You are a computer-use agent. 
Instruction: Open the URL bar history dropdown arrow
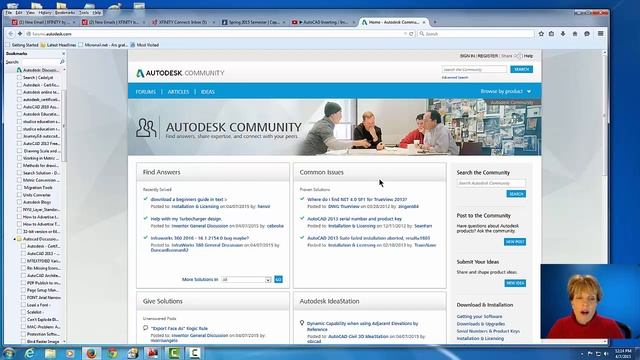click(x=405, y=34)
